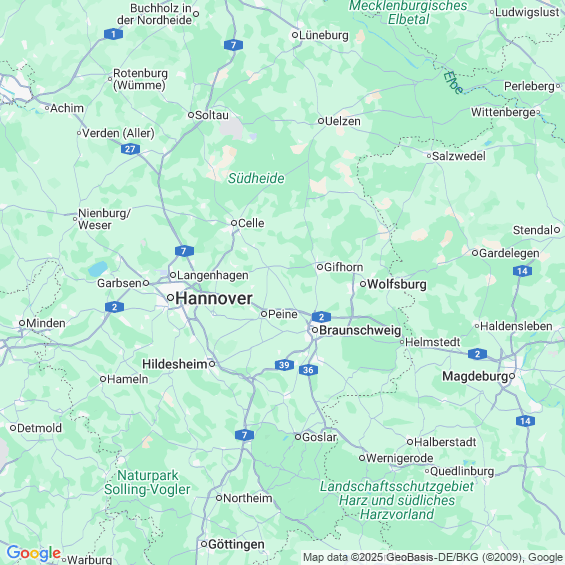The image size is (565, 565).
Task: Click the A36 highway shield below Braunschweig
Action: pyautogui.click(x=308, y=370)
